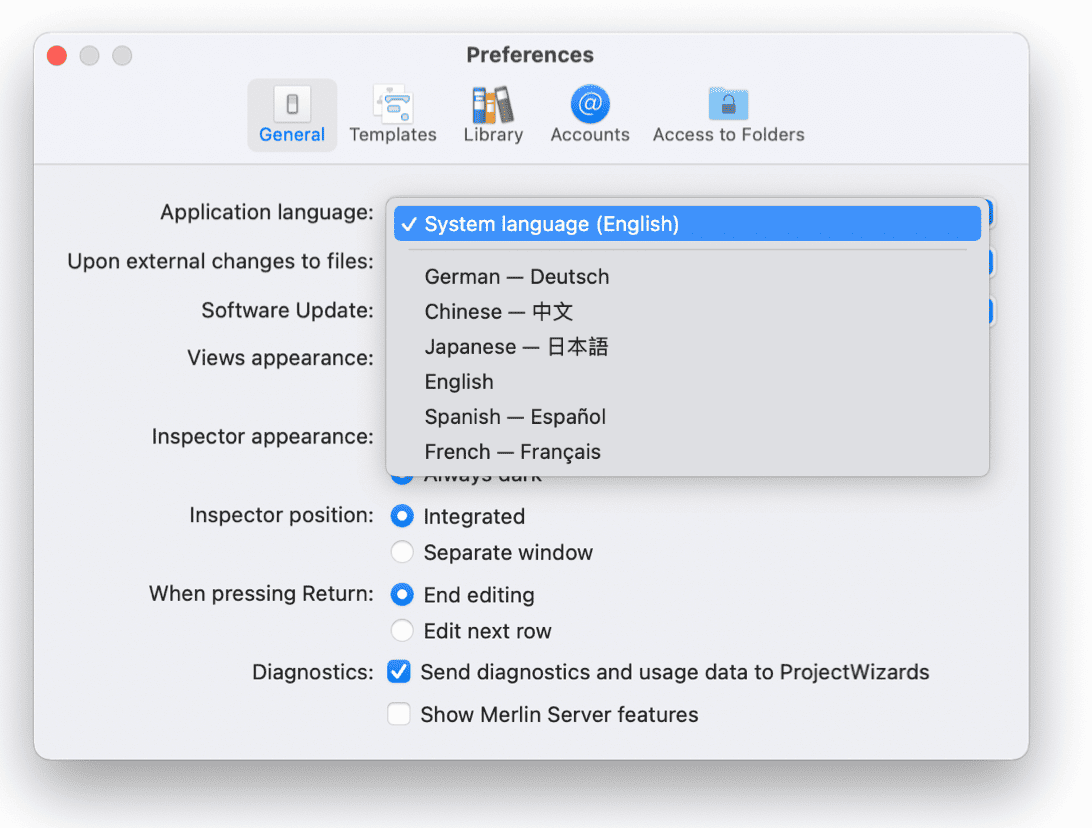1092x828 pixels.
Task: Select the Separate window inspector position
Action: (x=402, y=552)
